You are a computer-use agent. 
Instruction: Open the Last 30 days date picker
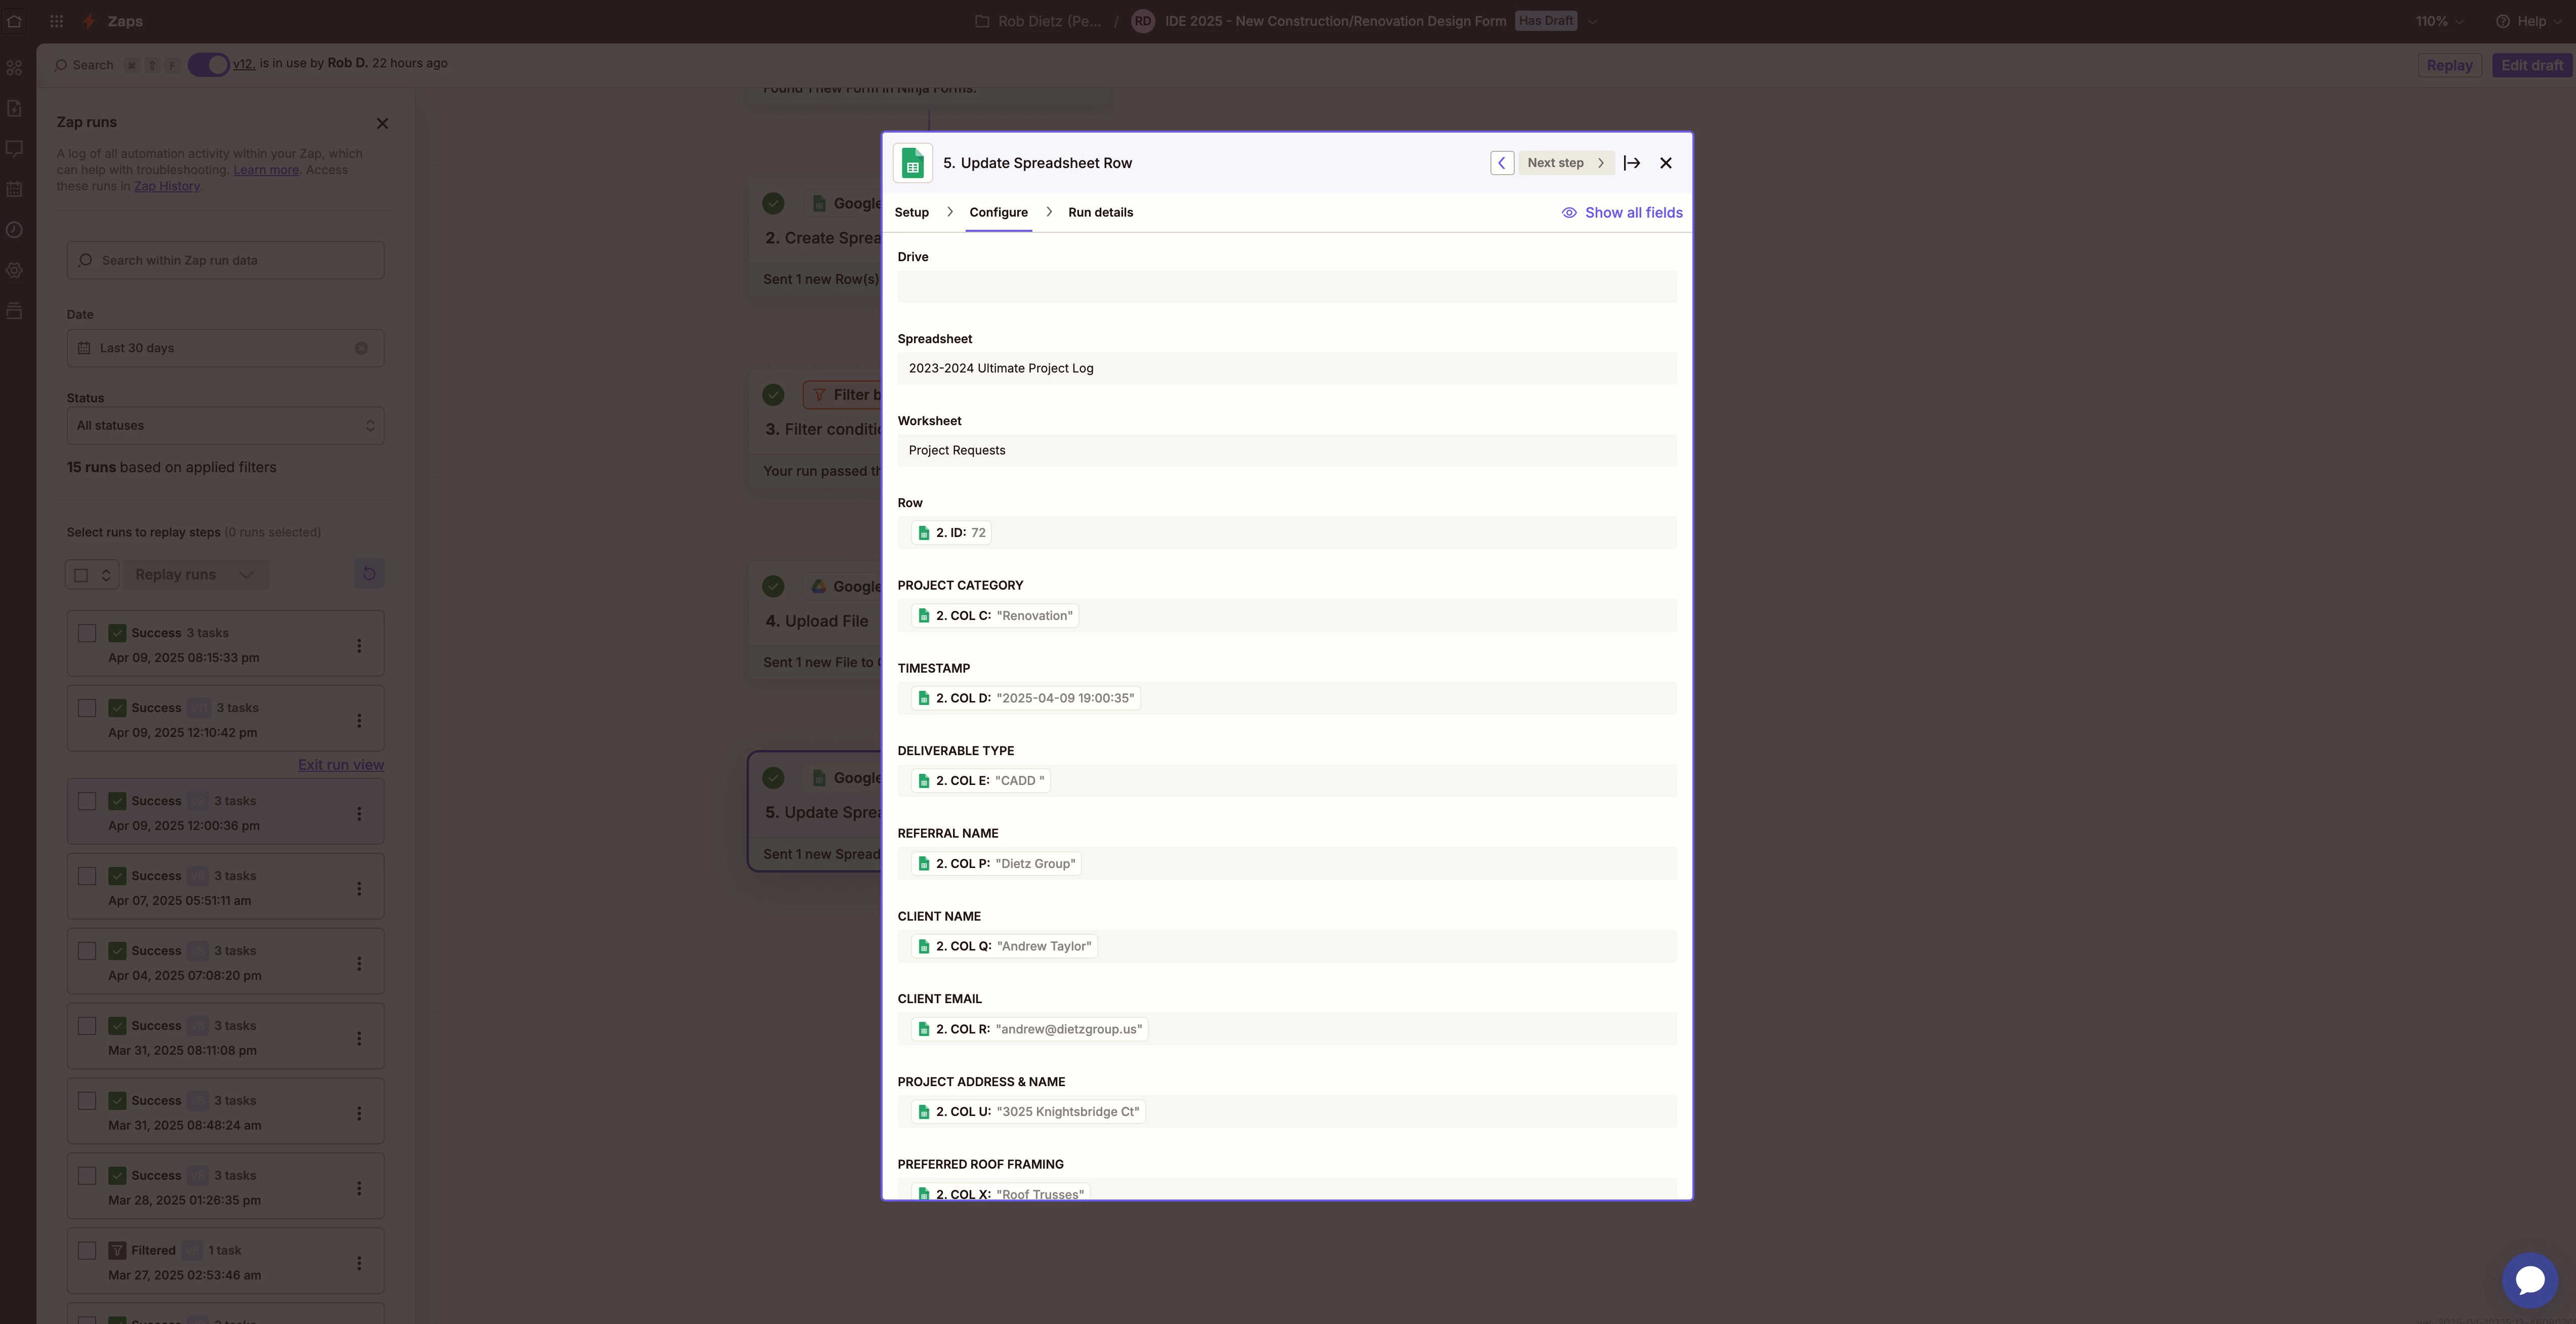tap(225, 348)
